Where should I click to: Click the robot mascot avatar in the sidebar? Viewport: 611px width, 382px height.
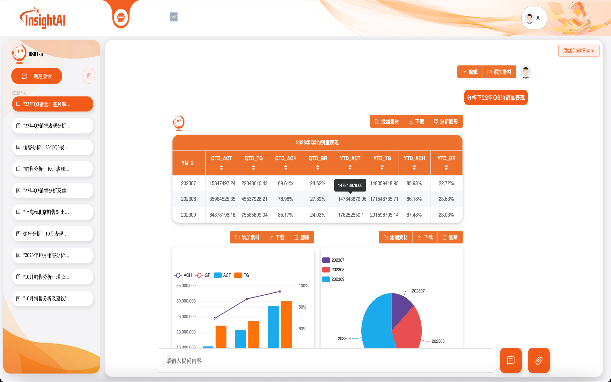coord(19,53)
